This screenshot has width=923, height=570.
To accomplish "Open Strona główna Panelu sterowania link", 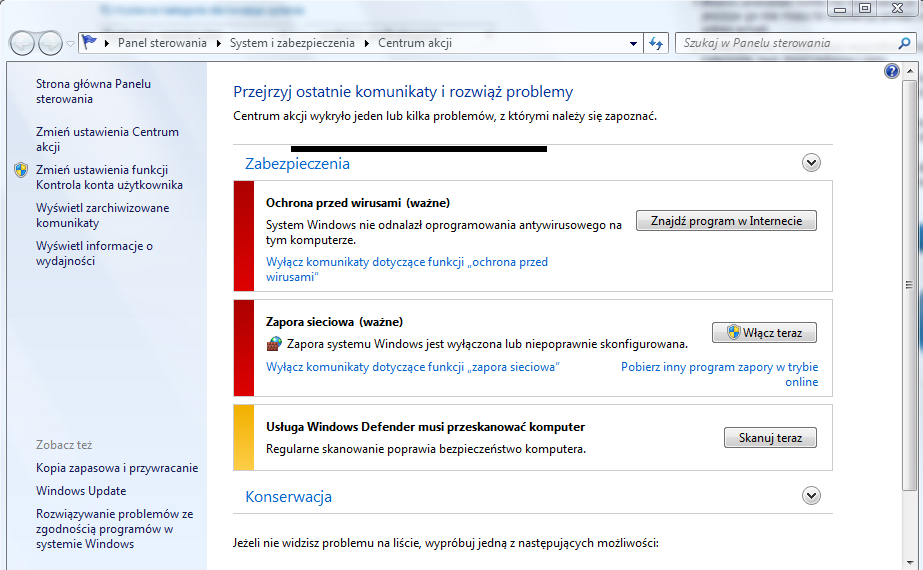I will [x=93, y=91].
